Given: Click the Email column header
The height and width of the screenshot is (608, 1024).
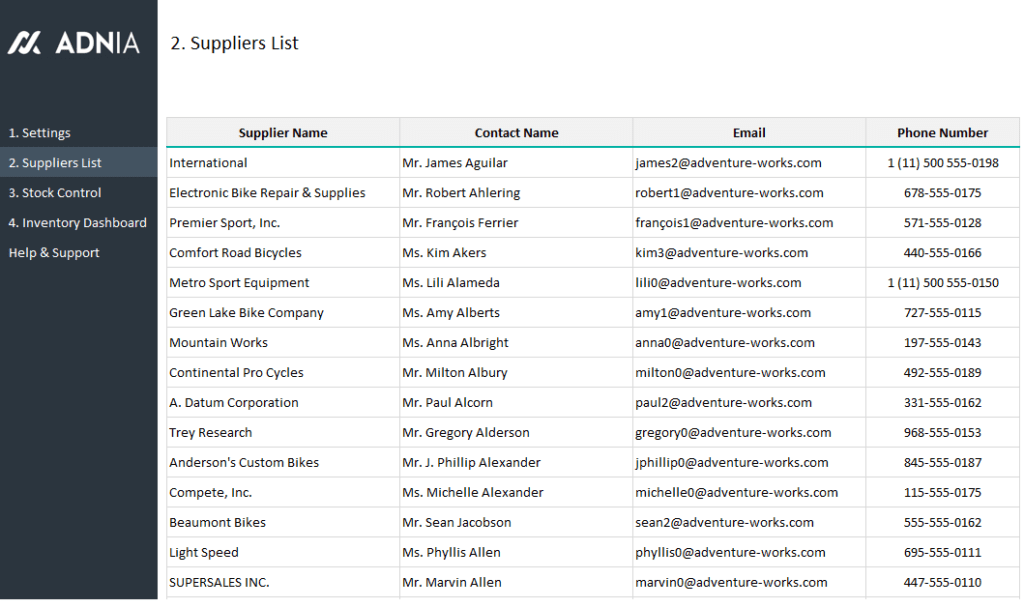Looking at the screenshot, I should pyautogui.click(x=749, y=132).
